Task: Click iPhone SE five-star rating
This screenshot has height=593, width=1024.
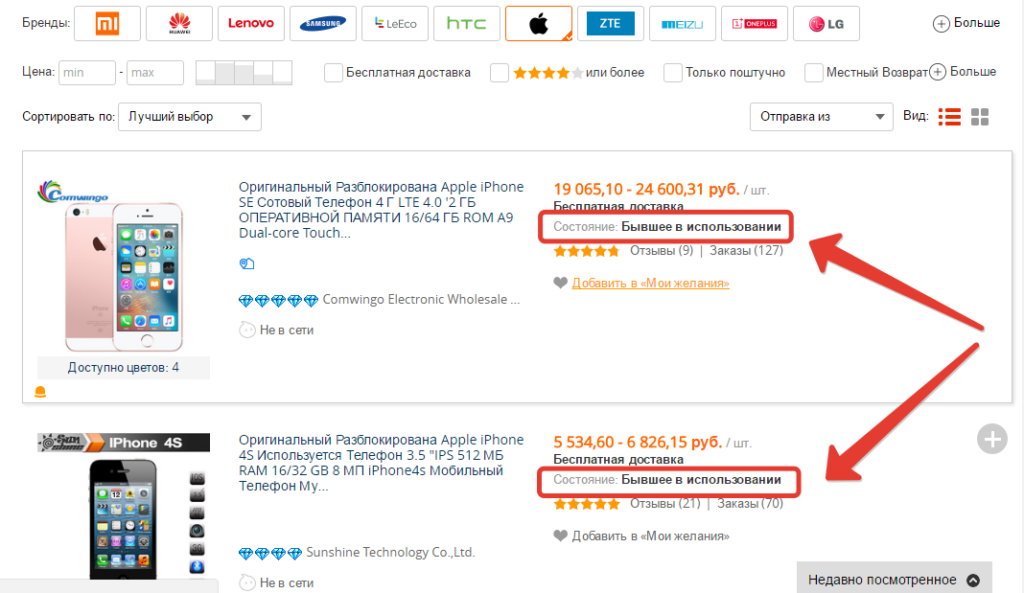Action: coord(586,251)
